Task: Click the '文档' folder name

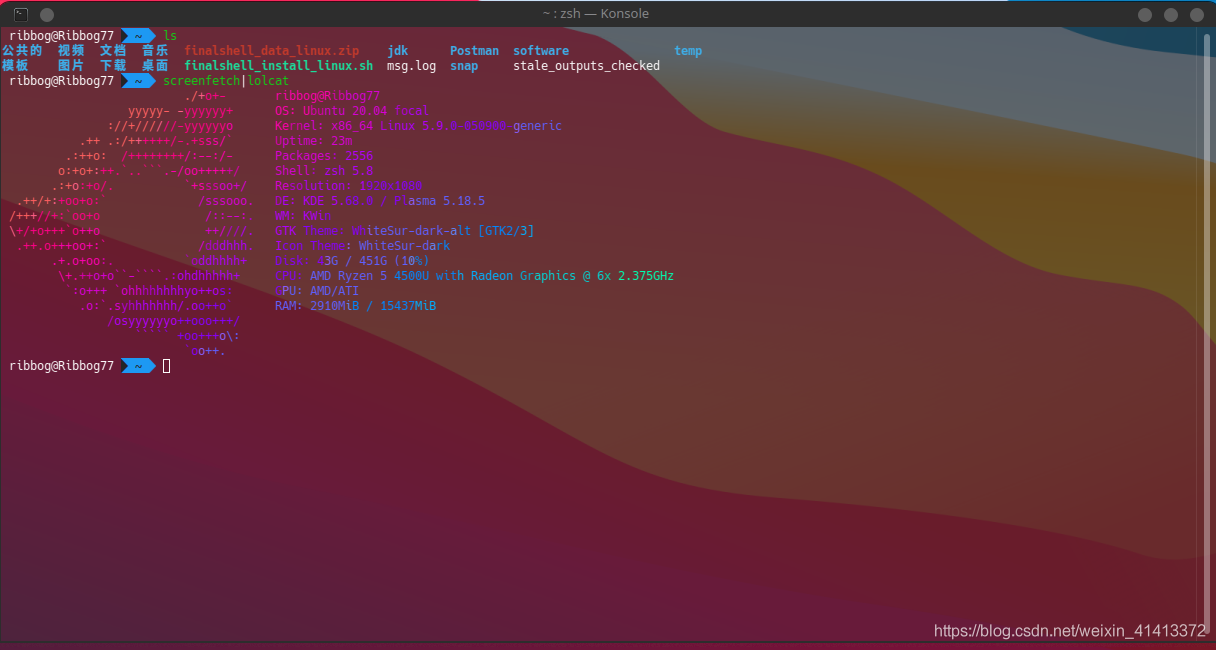Action: (113, 51)
